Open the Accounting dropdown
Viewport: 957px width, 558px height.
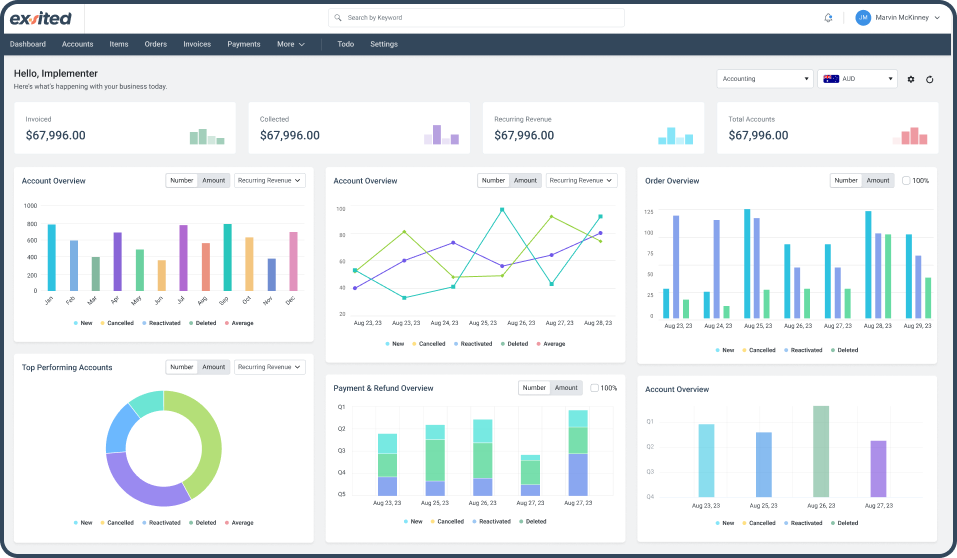pyautogui.click(x=765, y=79)
